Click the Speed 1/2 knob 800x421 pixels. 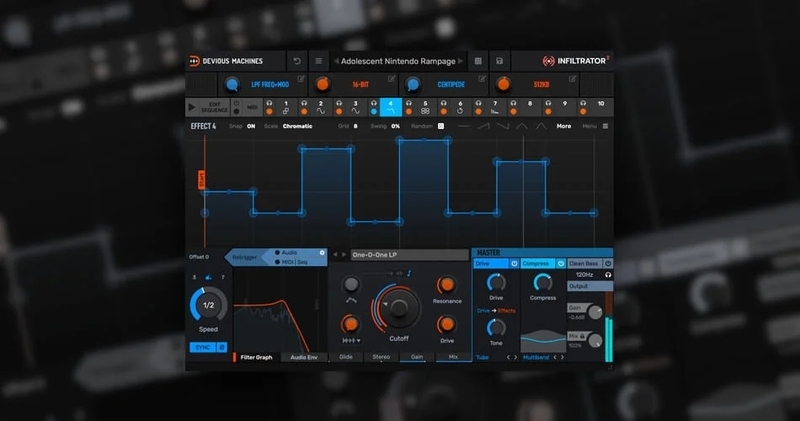pos(208,305)
